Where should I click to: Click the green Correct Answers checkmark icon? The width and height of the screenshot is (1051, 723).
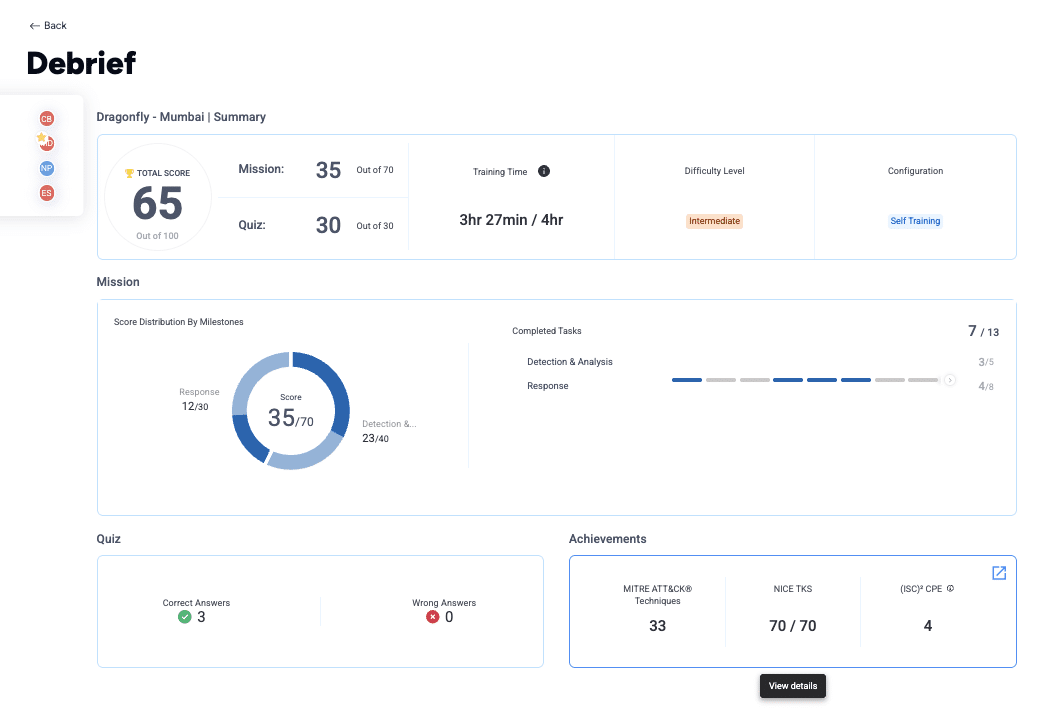coord(184,617)
